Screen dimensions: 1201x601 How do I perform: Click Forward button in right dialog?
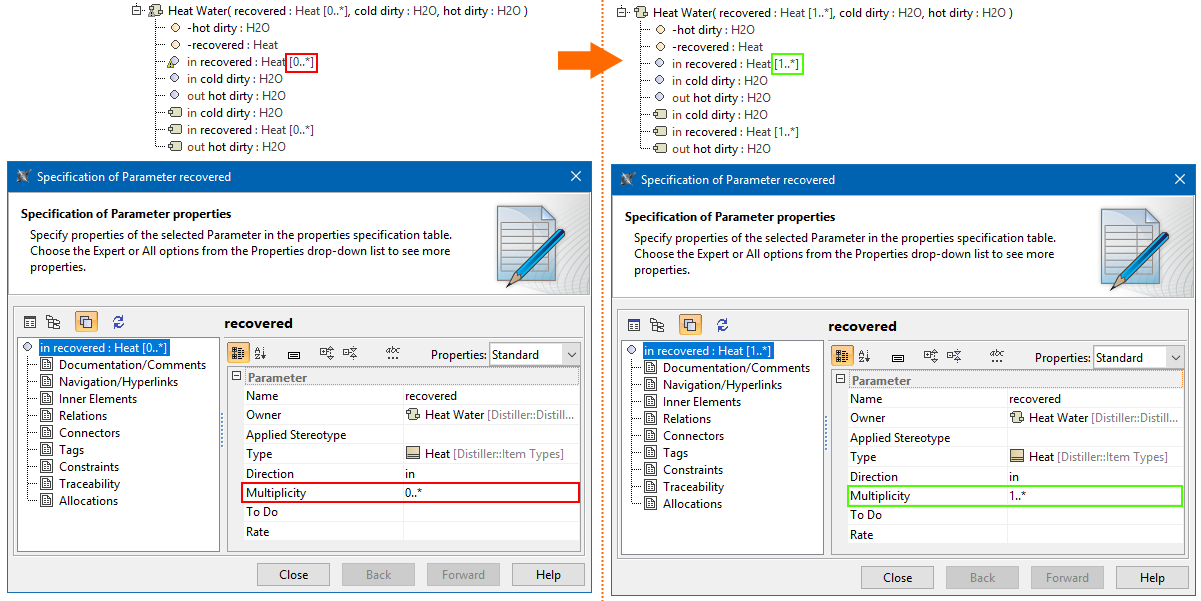(1068, 578)
